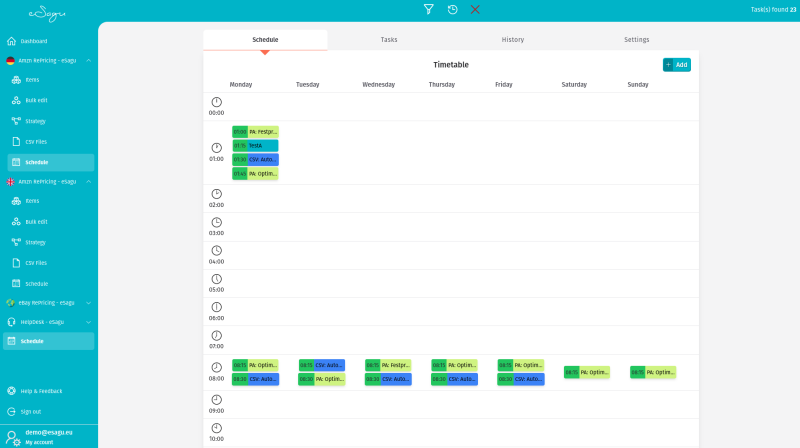Open Monday 01:30 CSV: Auto... task
The width and height of the screenshot is (800, 448).
pyautogui.click(x=255, y=160)
